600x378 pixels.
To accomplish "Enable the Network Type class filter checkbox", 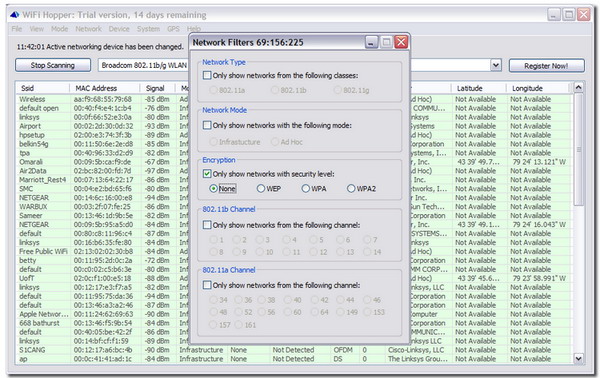I will coord(207,75).
